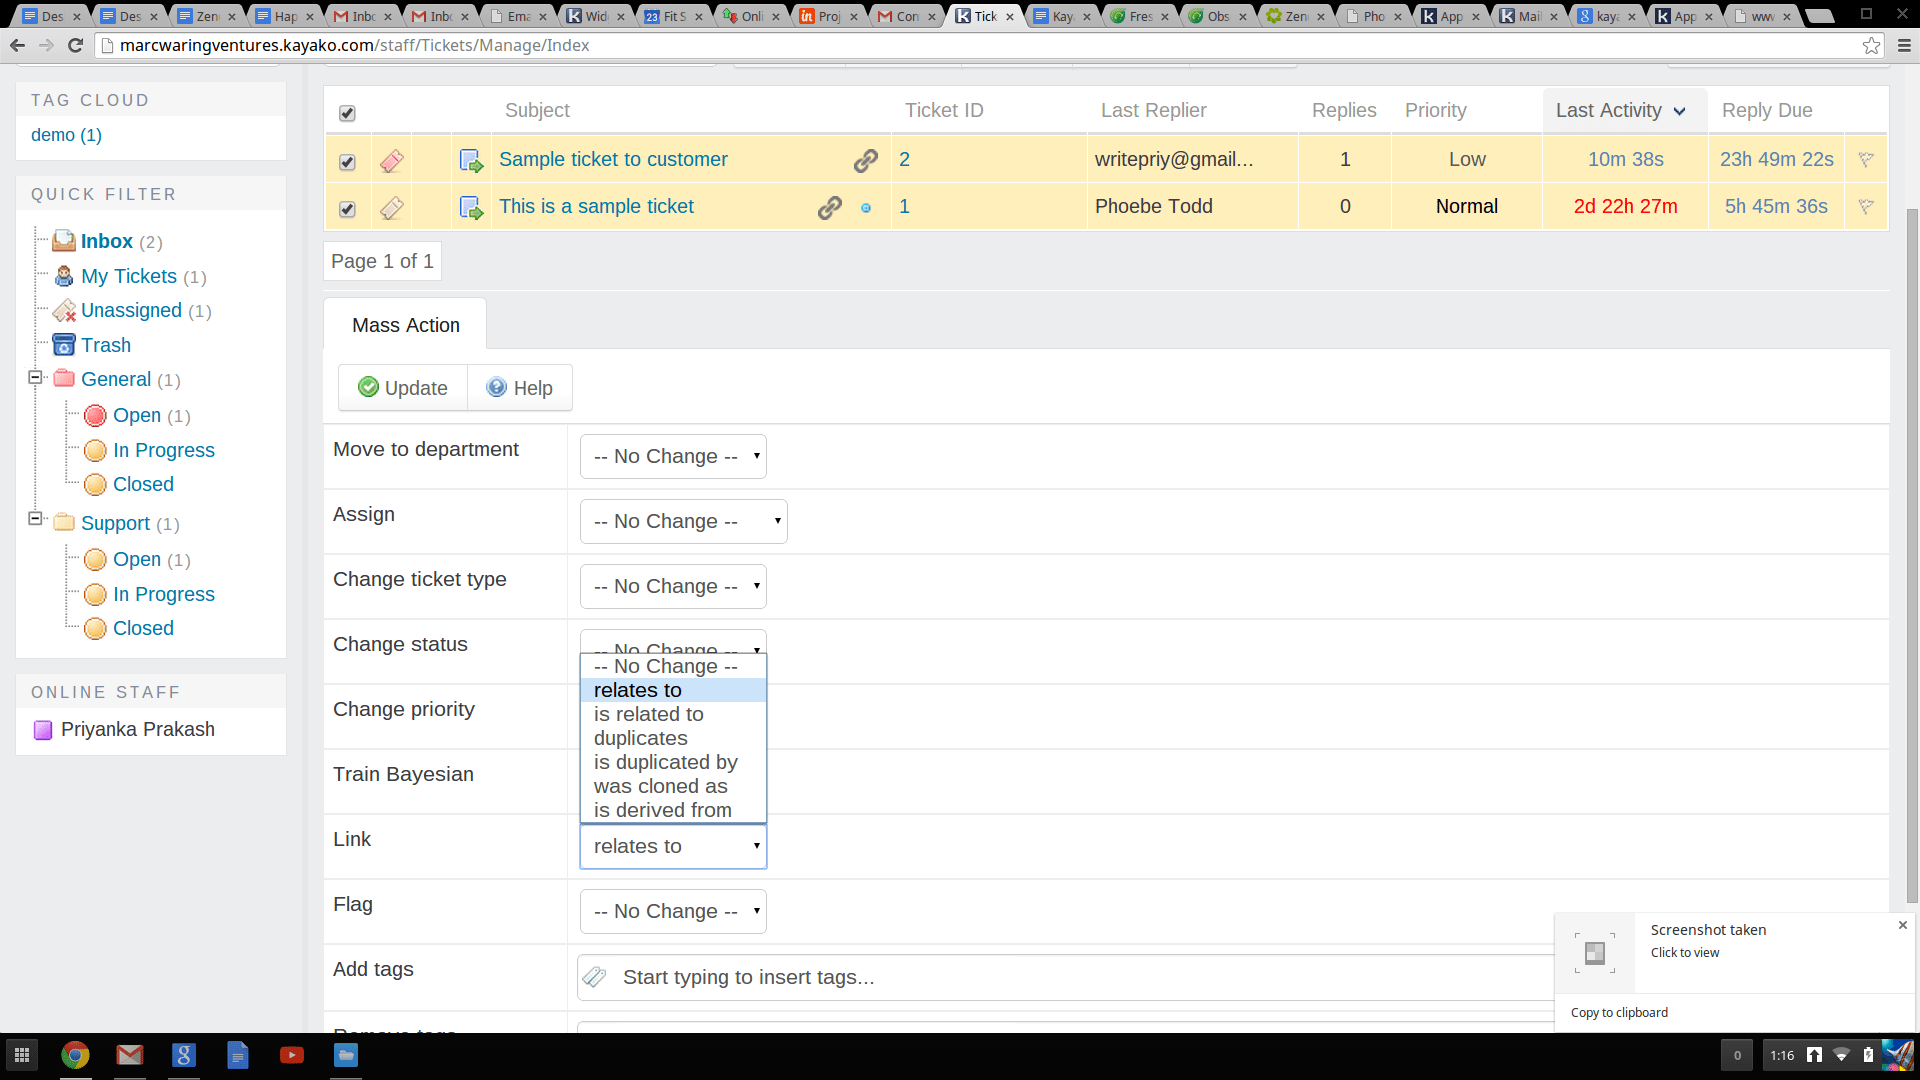Select 'is related to' in the open list
This screenshot has height=1080, width=1920.
[673, 714]
